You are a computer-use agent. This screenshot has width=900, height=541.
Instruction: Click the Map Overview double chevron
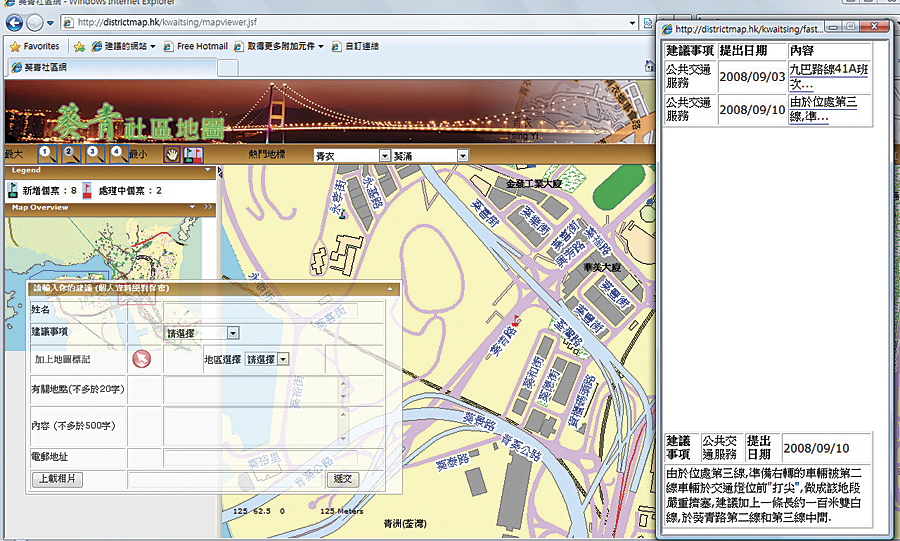[x=208, y=207]
